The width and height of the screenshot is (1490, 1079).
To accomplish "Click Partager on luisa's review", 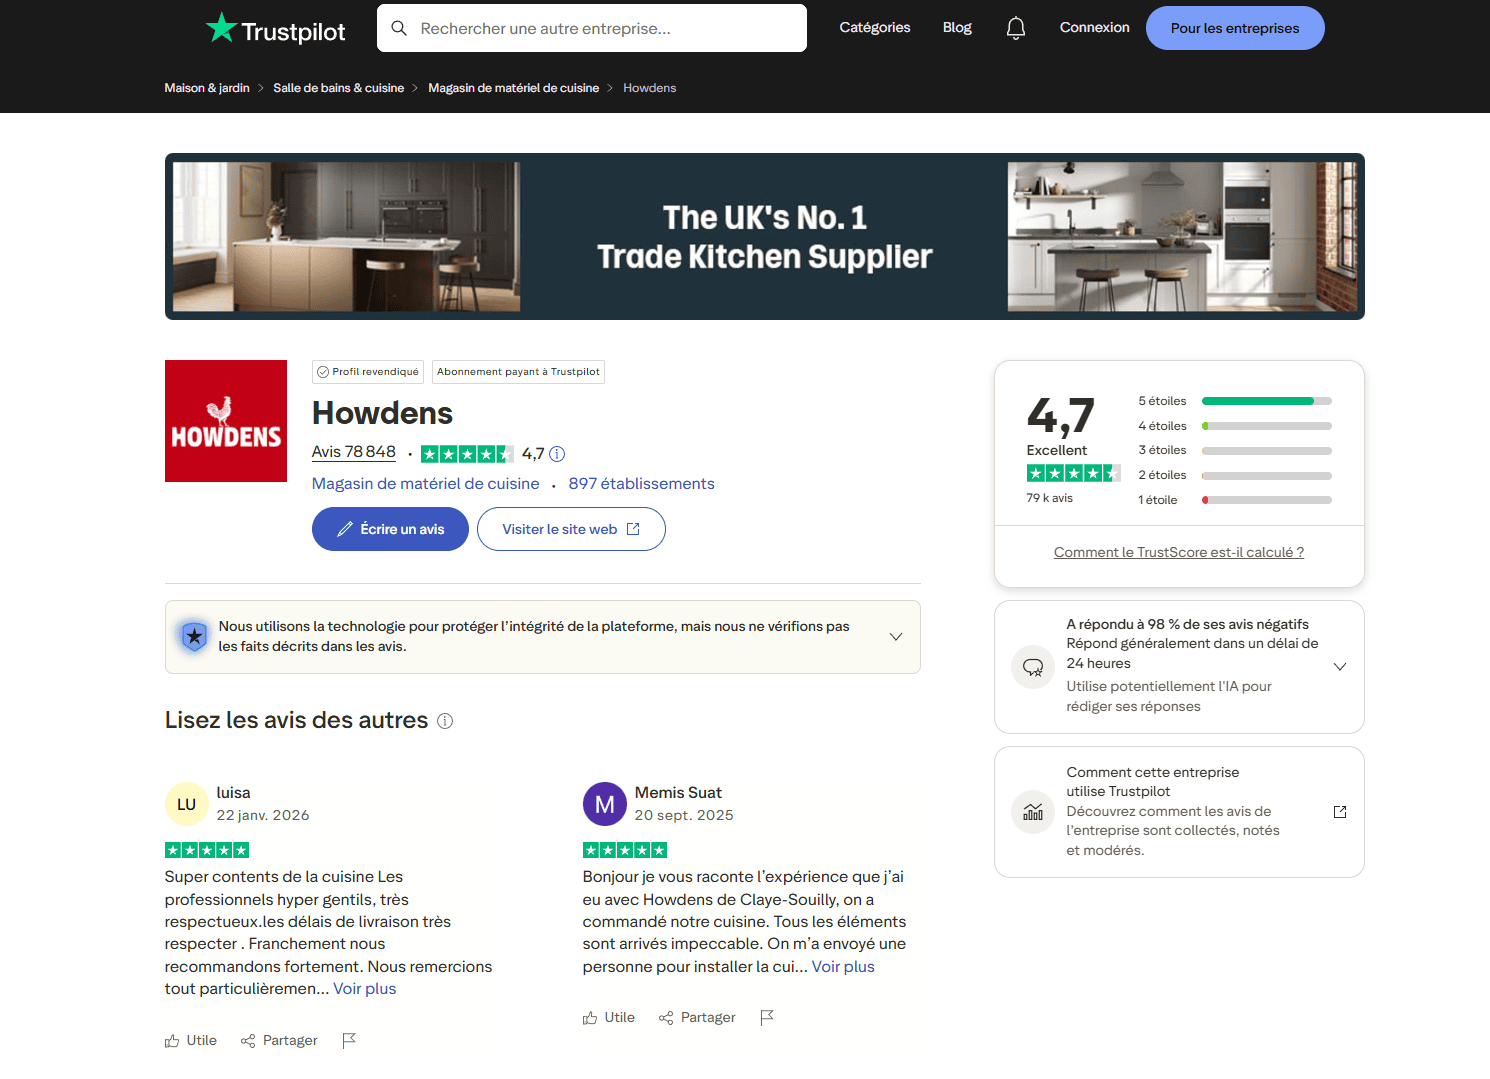I will point(279,1040).
